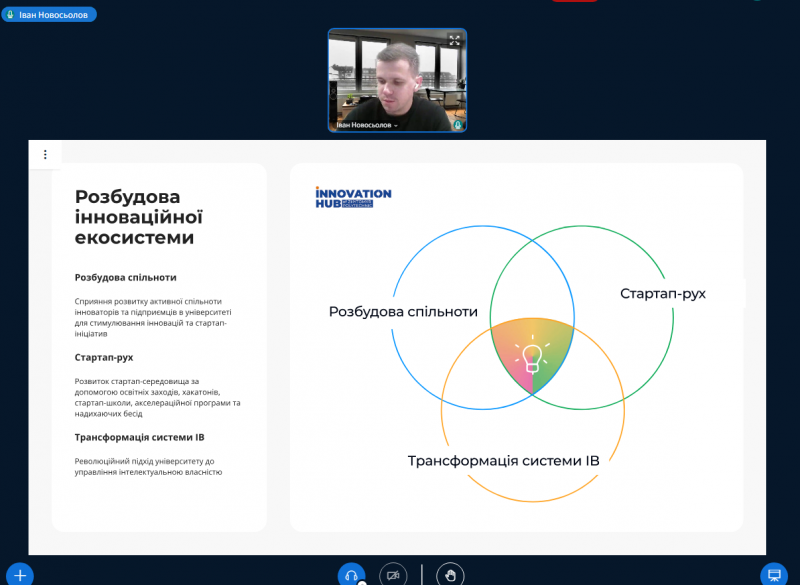
Task: Click the Innovation Hub logo
Action: (x=353, y=197)
